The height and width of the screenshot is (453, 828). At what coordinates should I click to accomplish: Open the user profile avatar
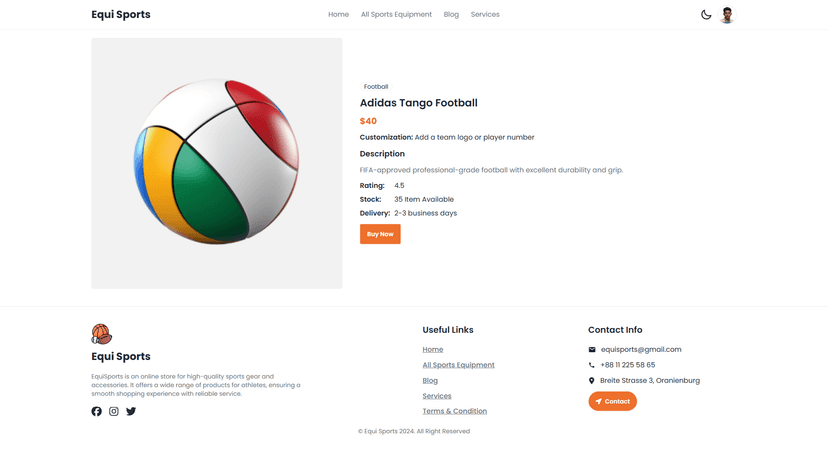click(x=727, y=15)
